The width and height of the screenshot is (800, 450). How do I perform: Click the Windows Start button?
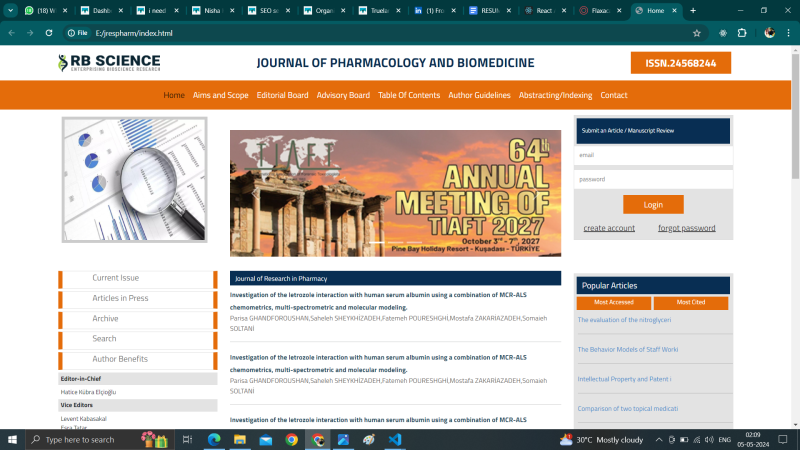(13, 439)
